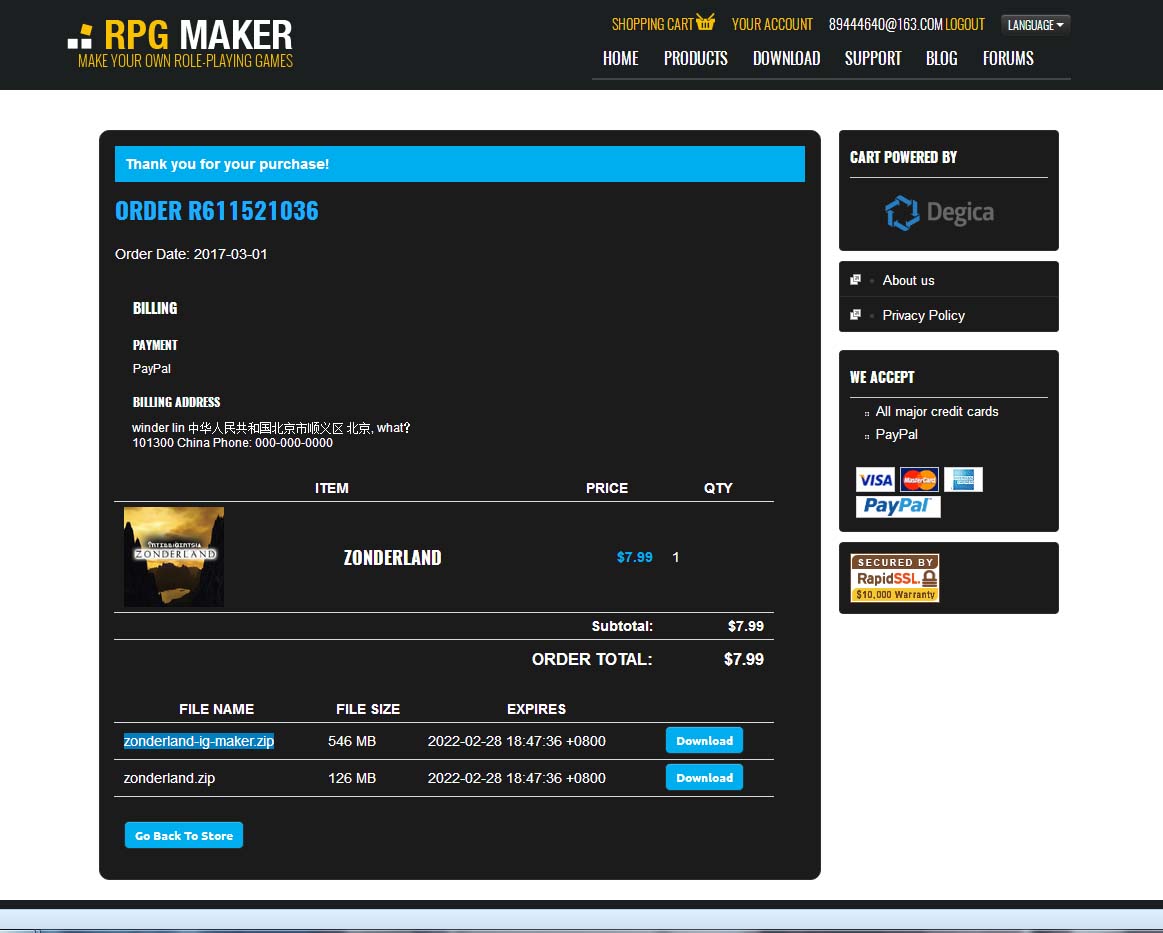Click the MasterCard icon
Viewport: 1163px width, 933px height.
tap(919, 480)
